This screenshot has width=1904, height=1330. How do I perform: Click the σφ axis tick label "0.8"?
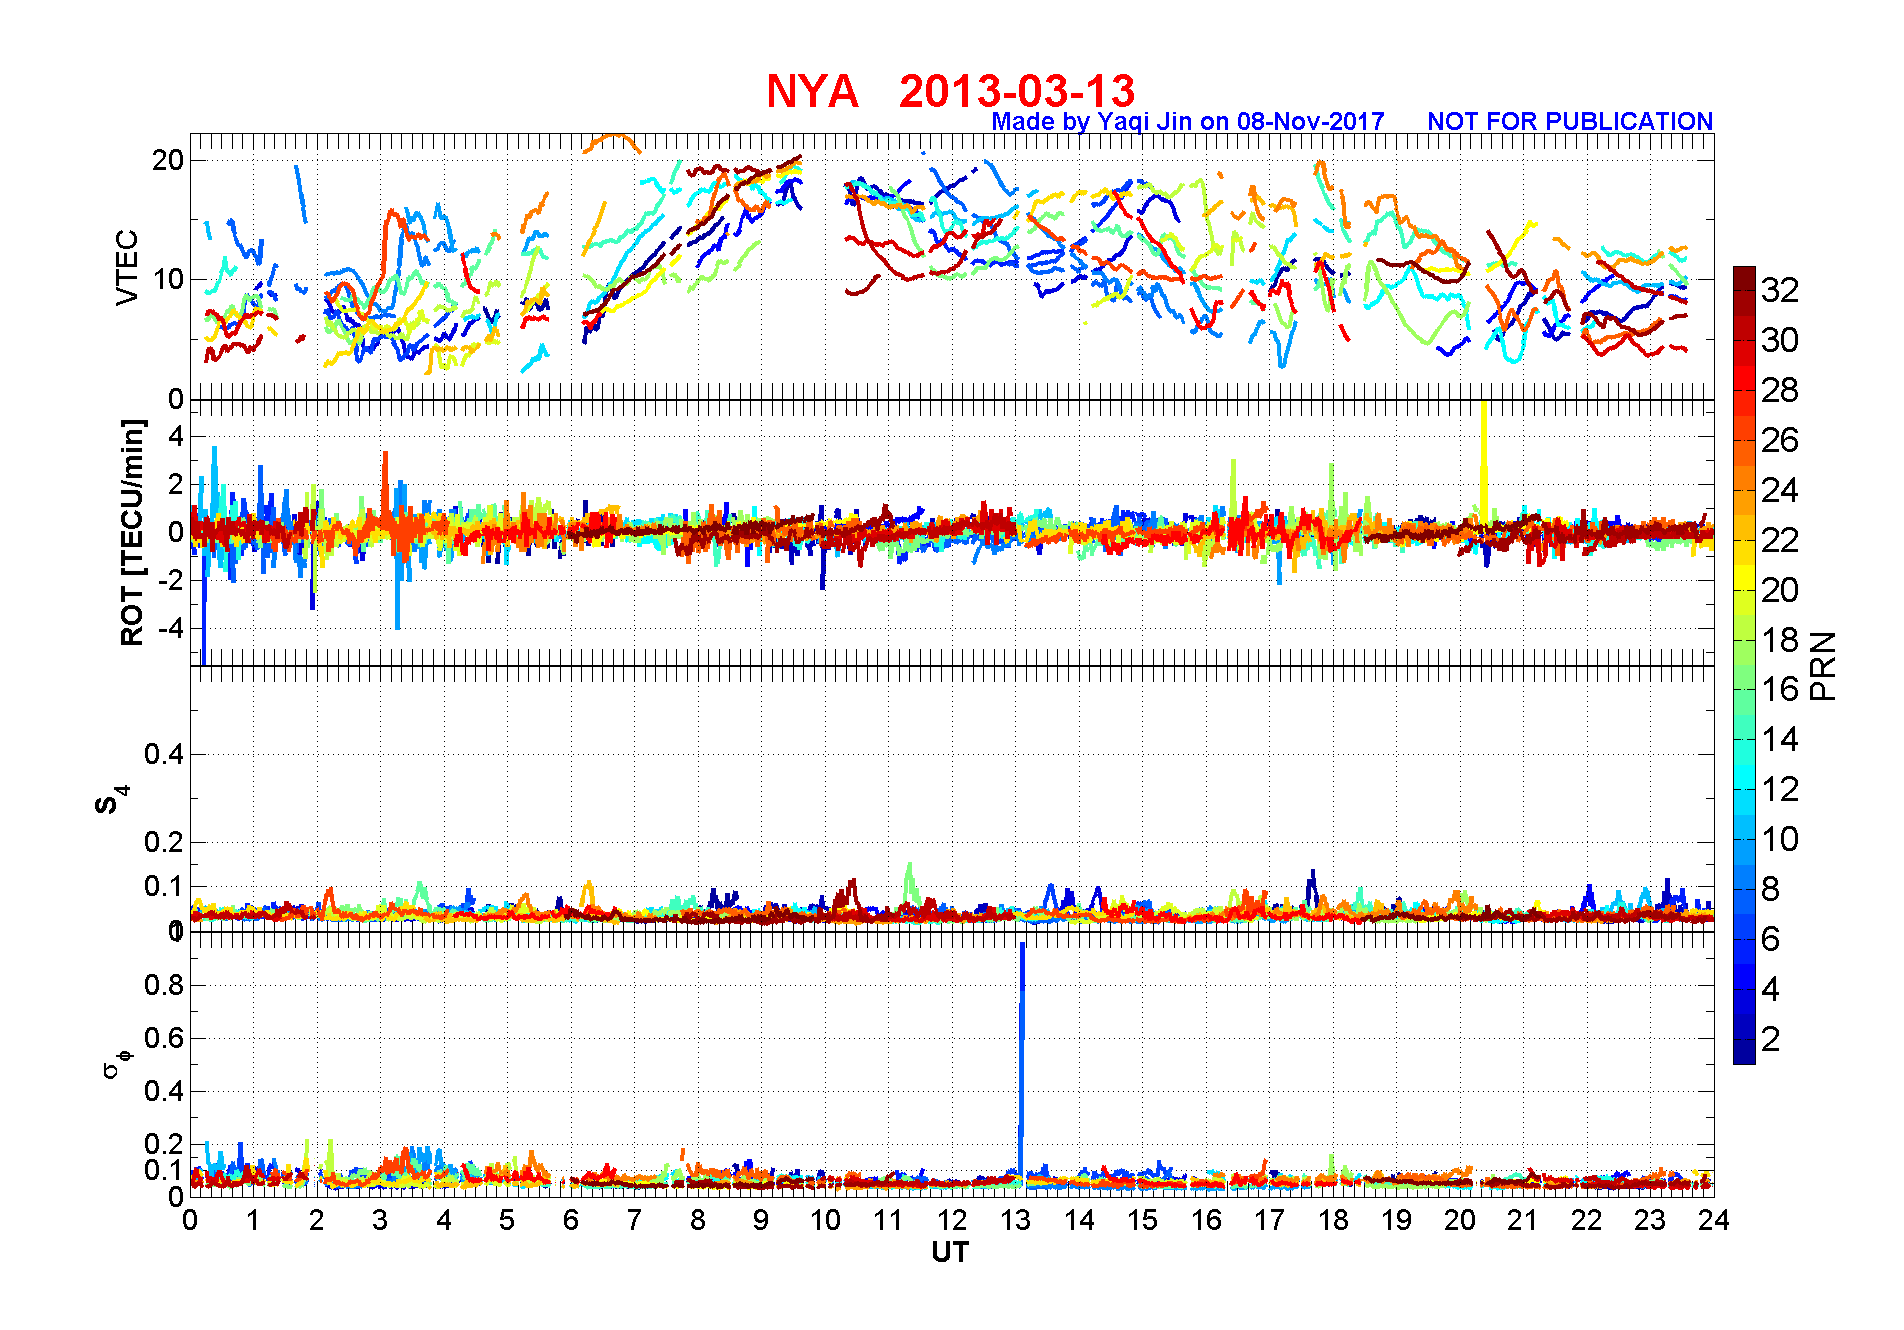click(x=163, y=985)
